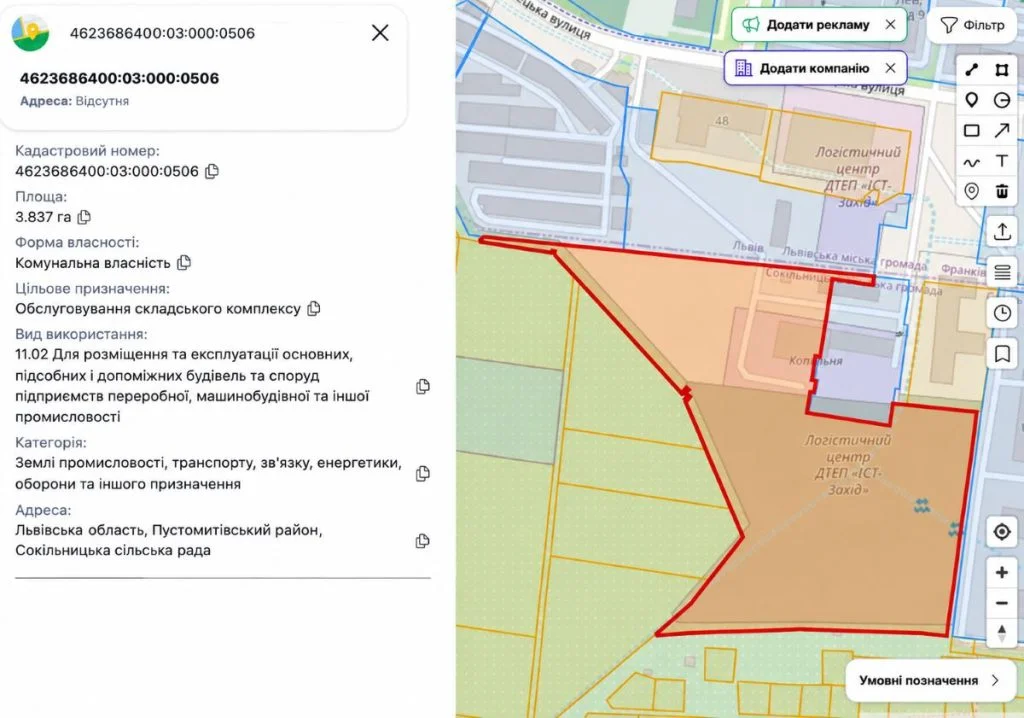1024x718 pixels.
Task: Click the Комунальна власність value
Action: pyautogui.click(x=93, y=263)
